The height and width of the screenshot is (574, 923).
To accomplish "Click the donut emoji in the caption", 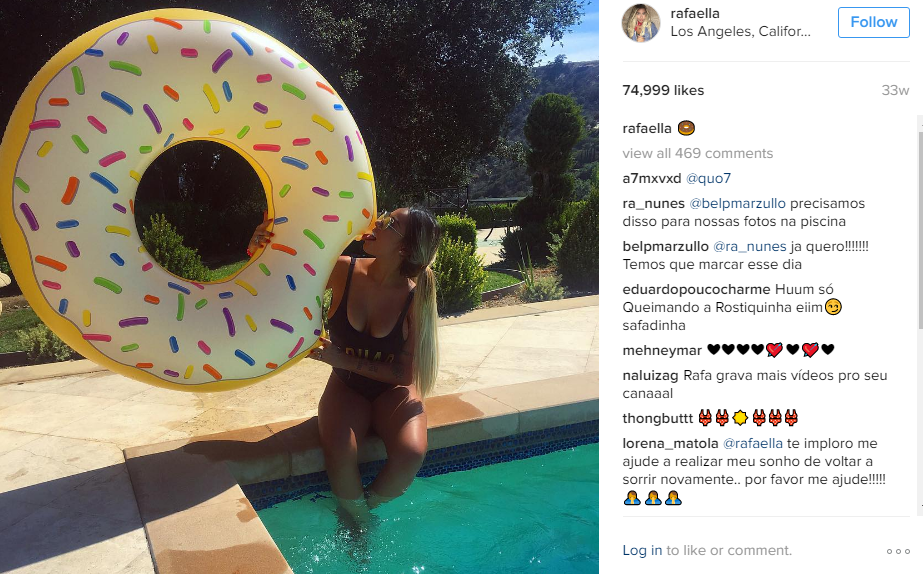I will pos(686,128).
